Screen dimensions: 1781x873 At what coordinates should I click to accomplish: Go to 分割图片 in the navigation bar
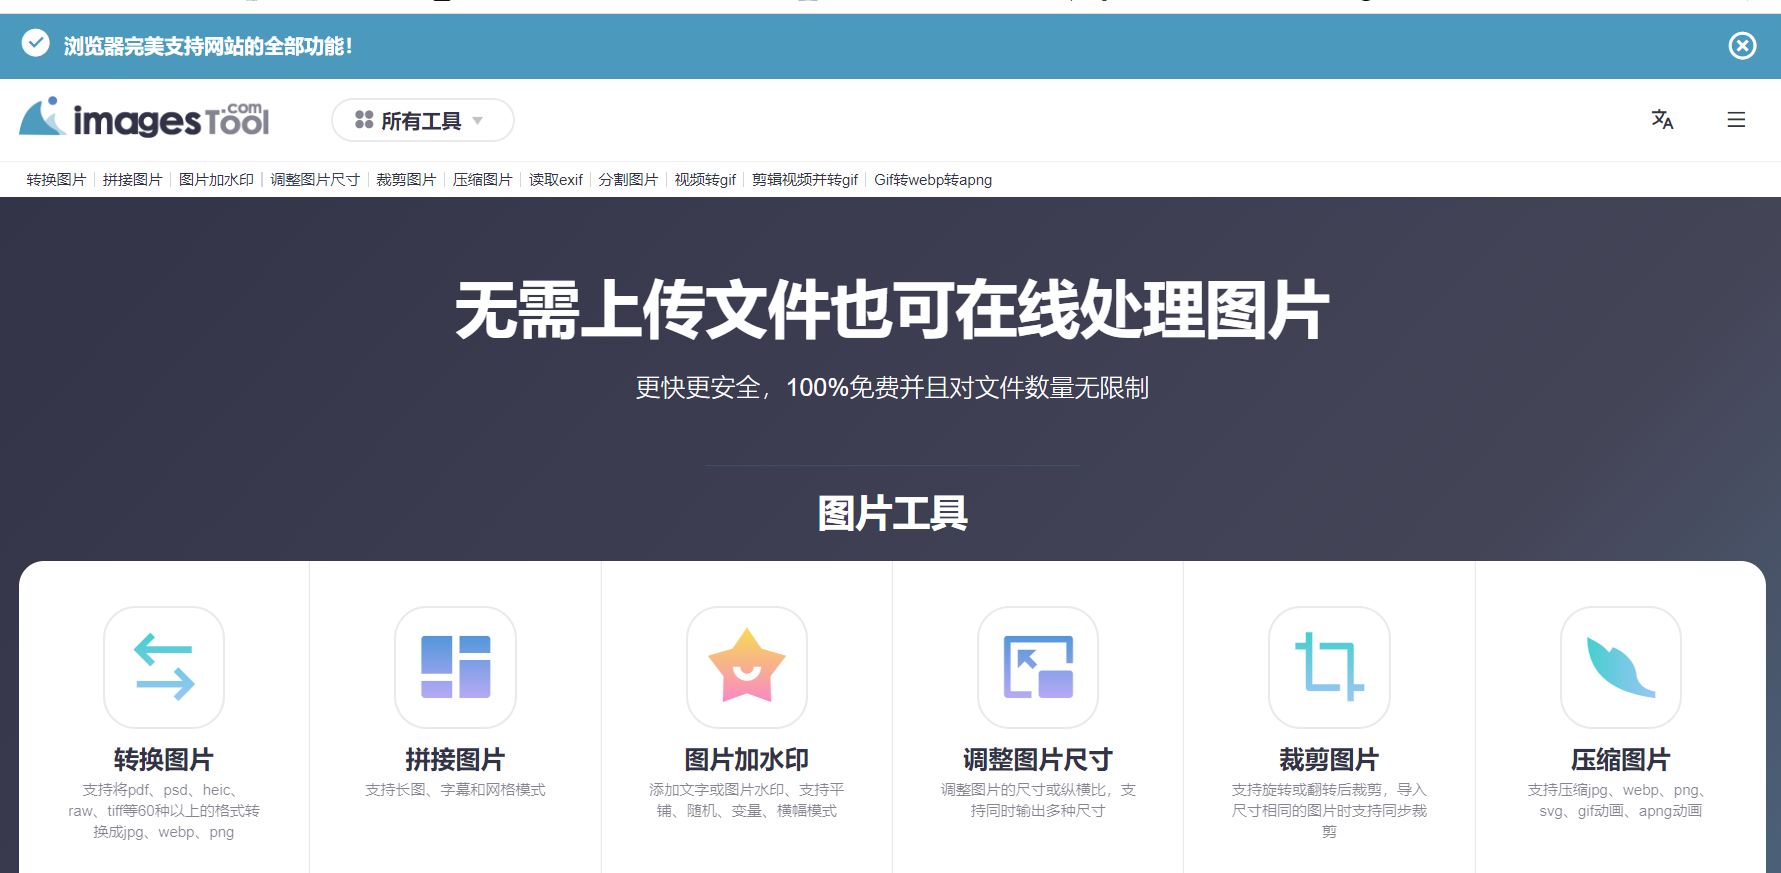pos(628,180)
